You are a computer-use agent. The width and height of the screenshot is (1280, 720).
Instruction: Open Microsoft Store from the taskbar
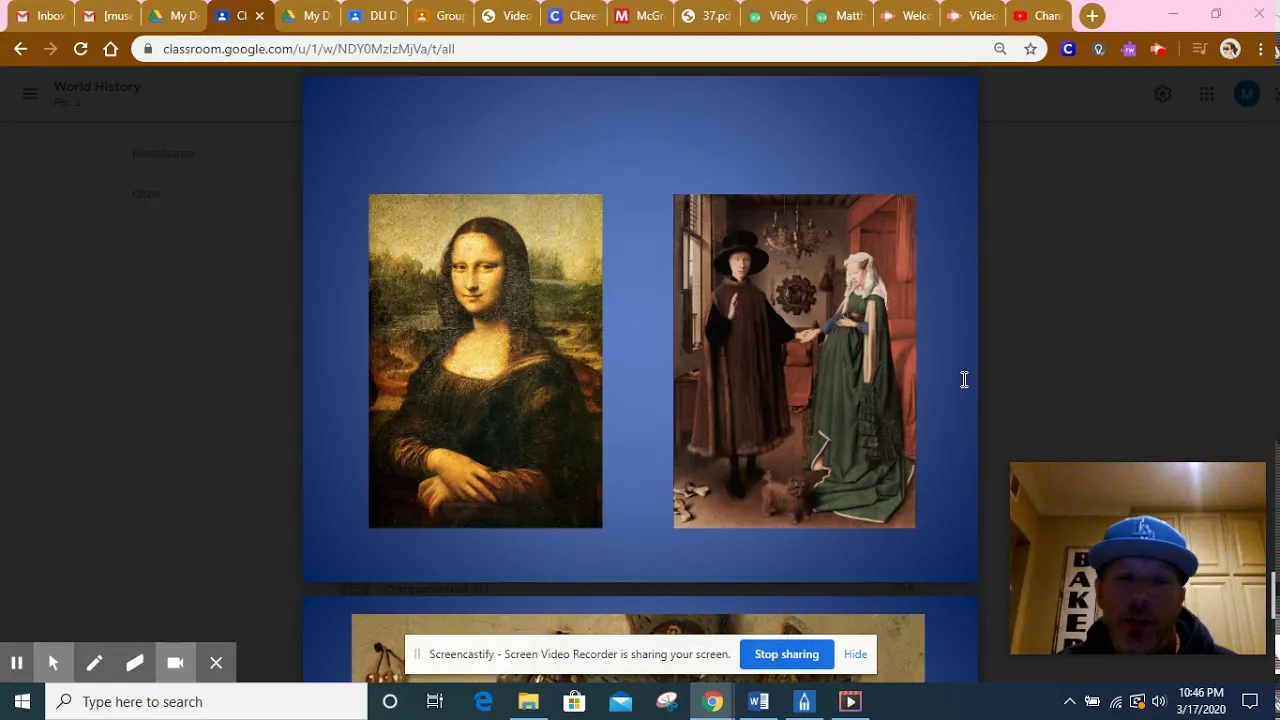(575, 702)
